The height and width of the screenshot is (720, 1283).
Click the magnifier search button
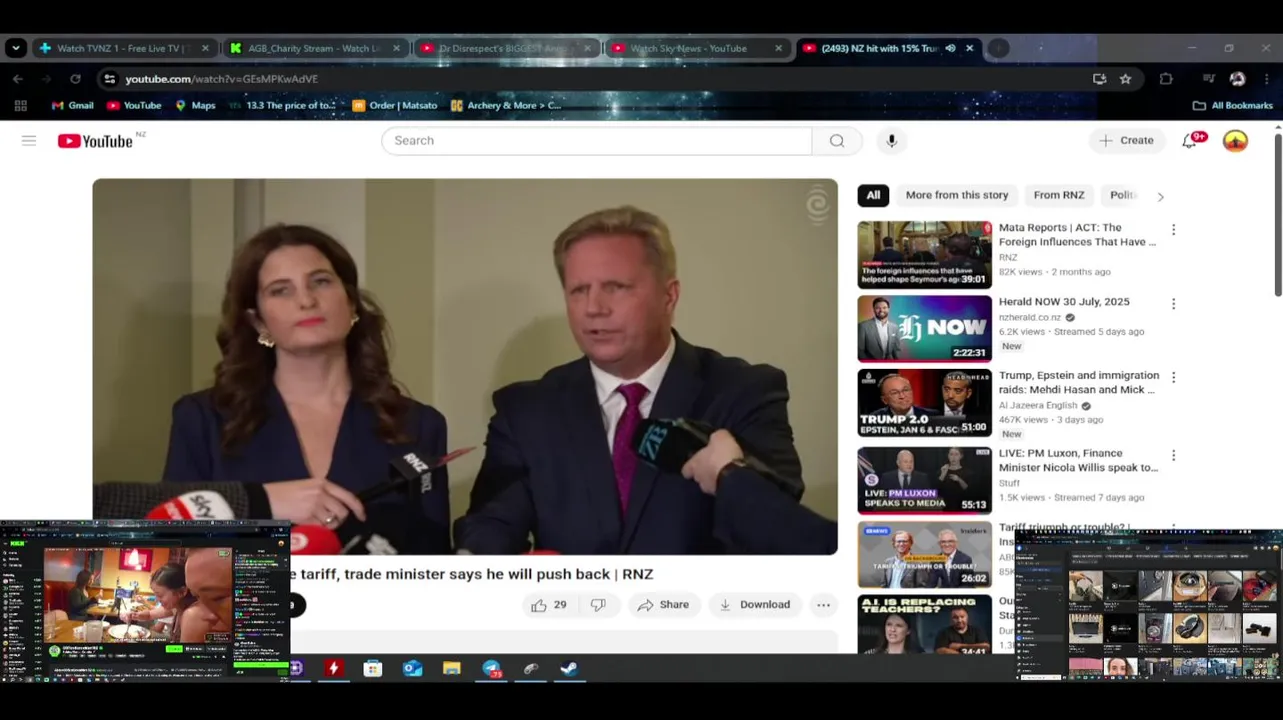coord(837,141)
